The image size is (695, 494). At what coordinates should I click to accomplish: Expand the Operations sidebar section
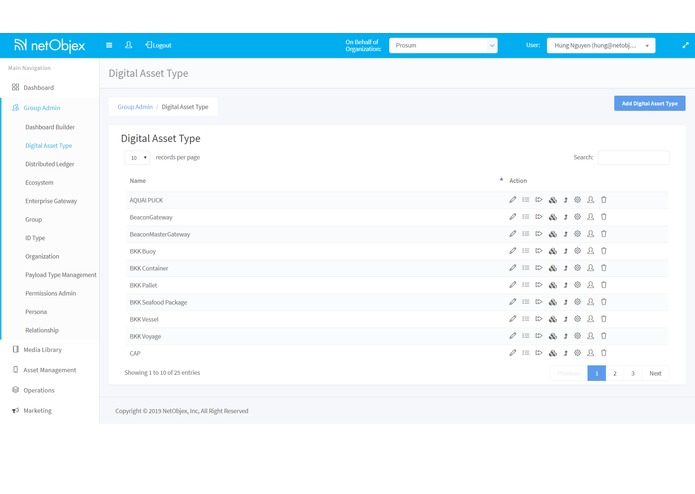click(39, 390)
